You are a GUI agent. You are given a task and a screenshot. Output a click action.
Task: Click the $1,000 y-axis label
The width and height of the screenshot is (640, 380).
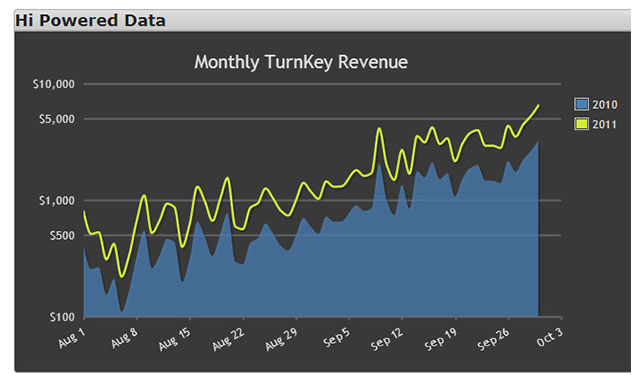57,200
